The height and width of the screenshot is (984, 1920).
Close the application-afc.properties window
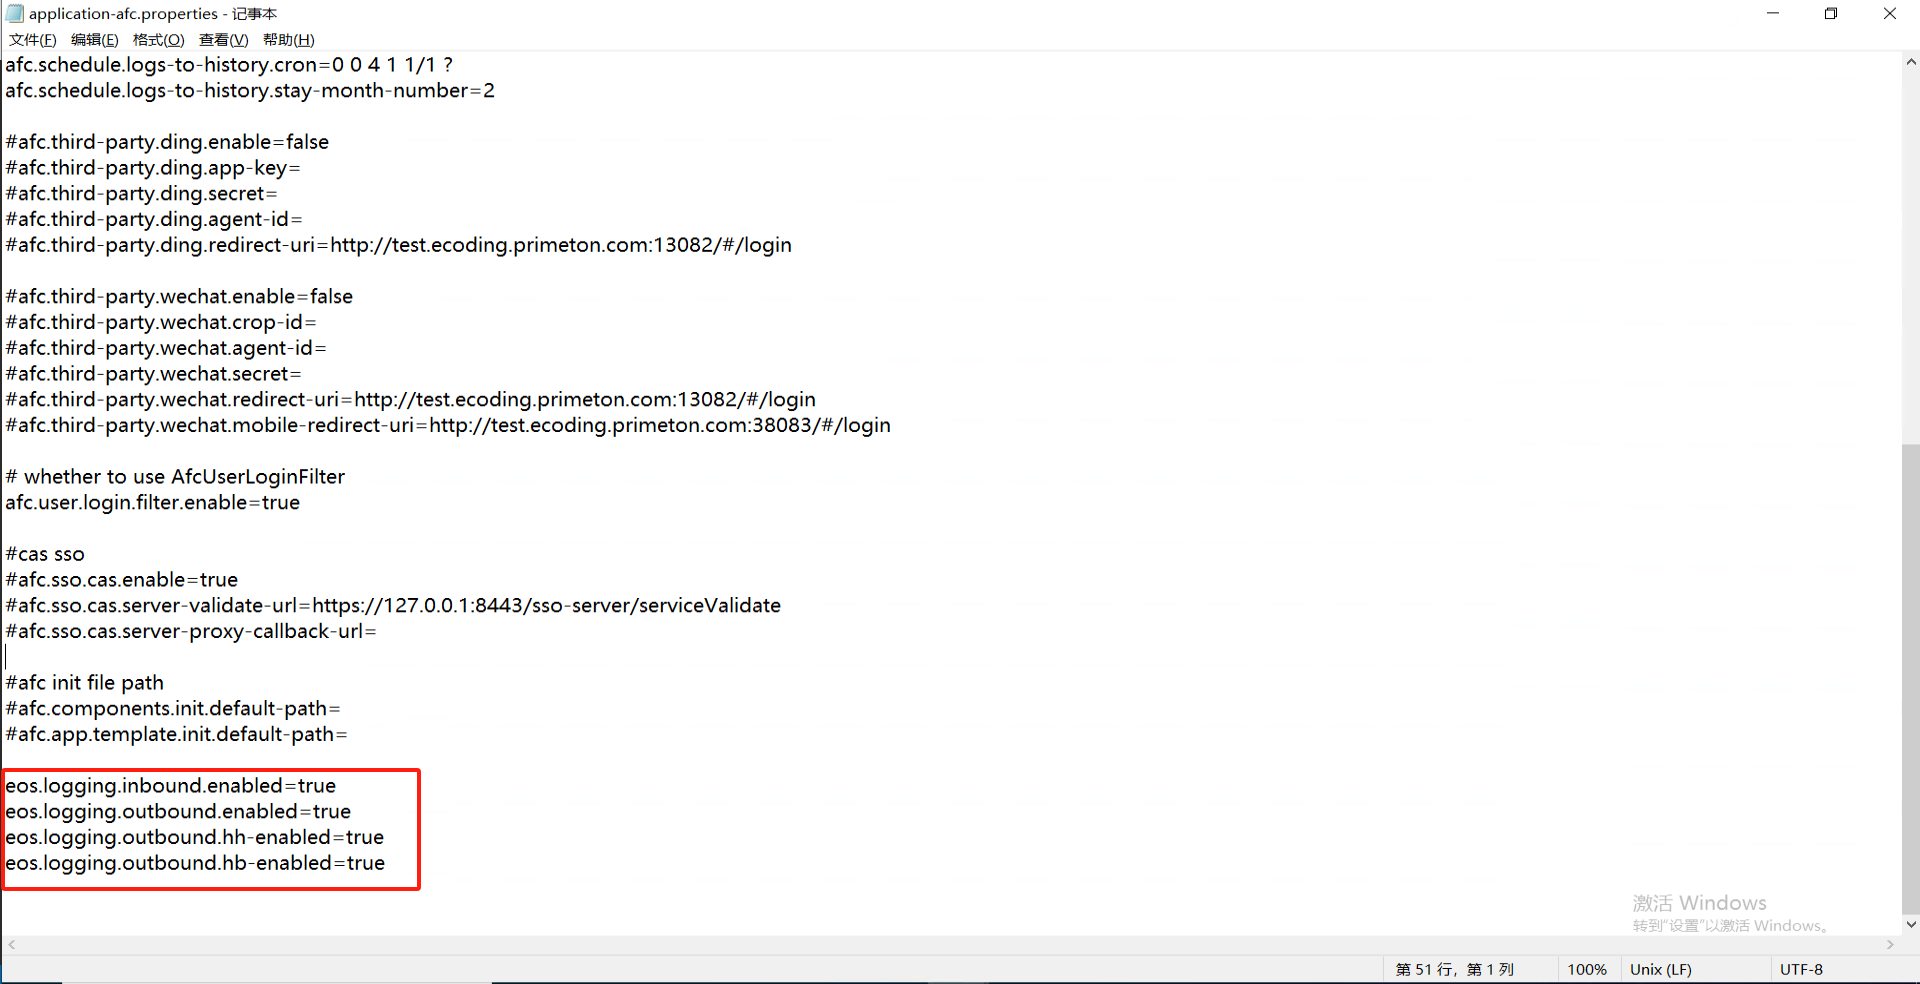tap(1890, 14)
